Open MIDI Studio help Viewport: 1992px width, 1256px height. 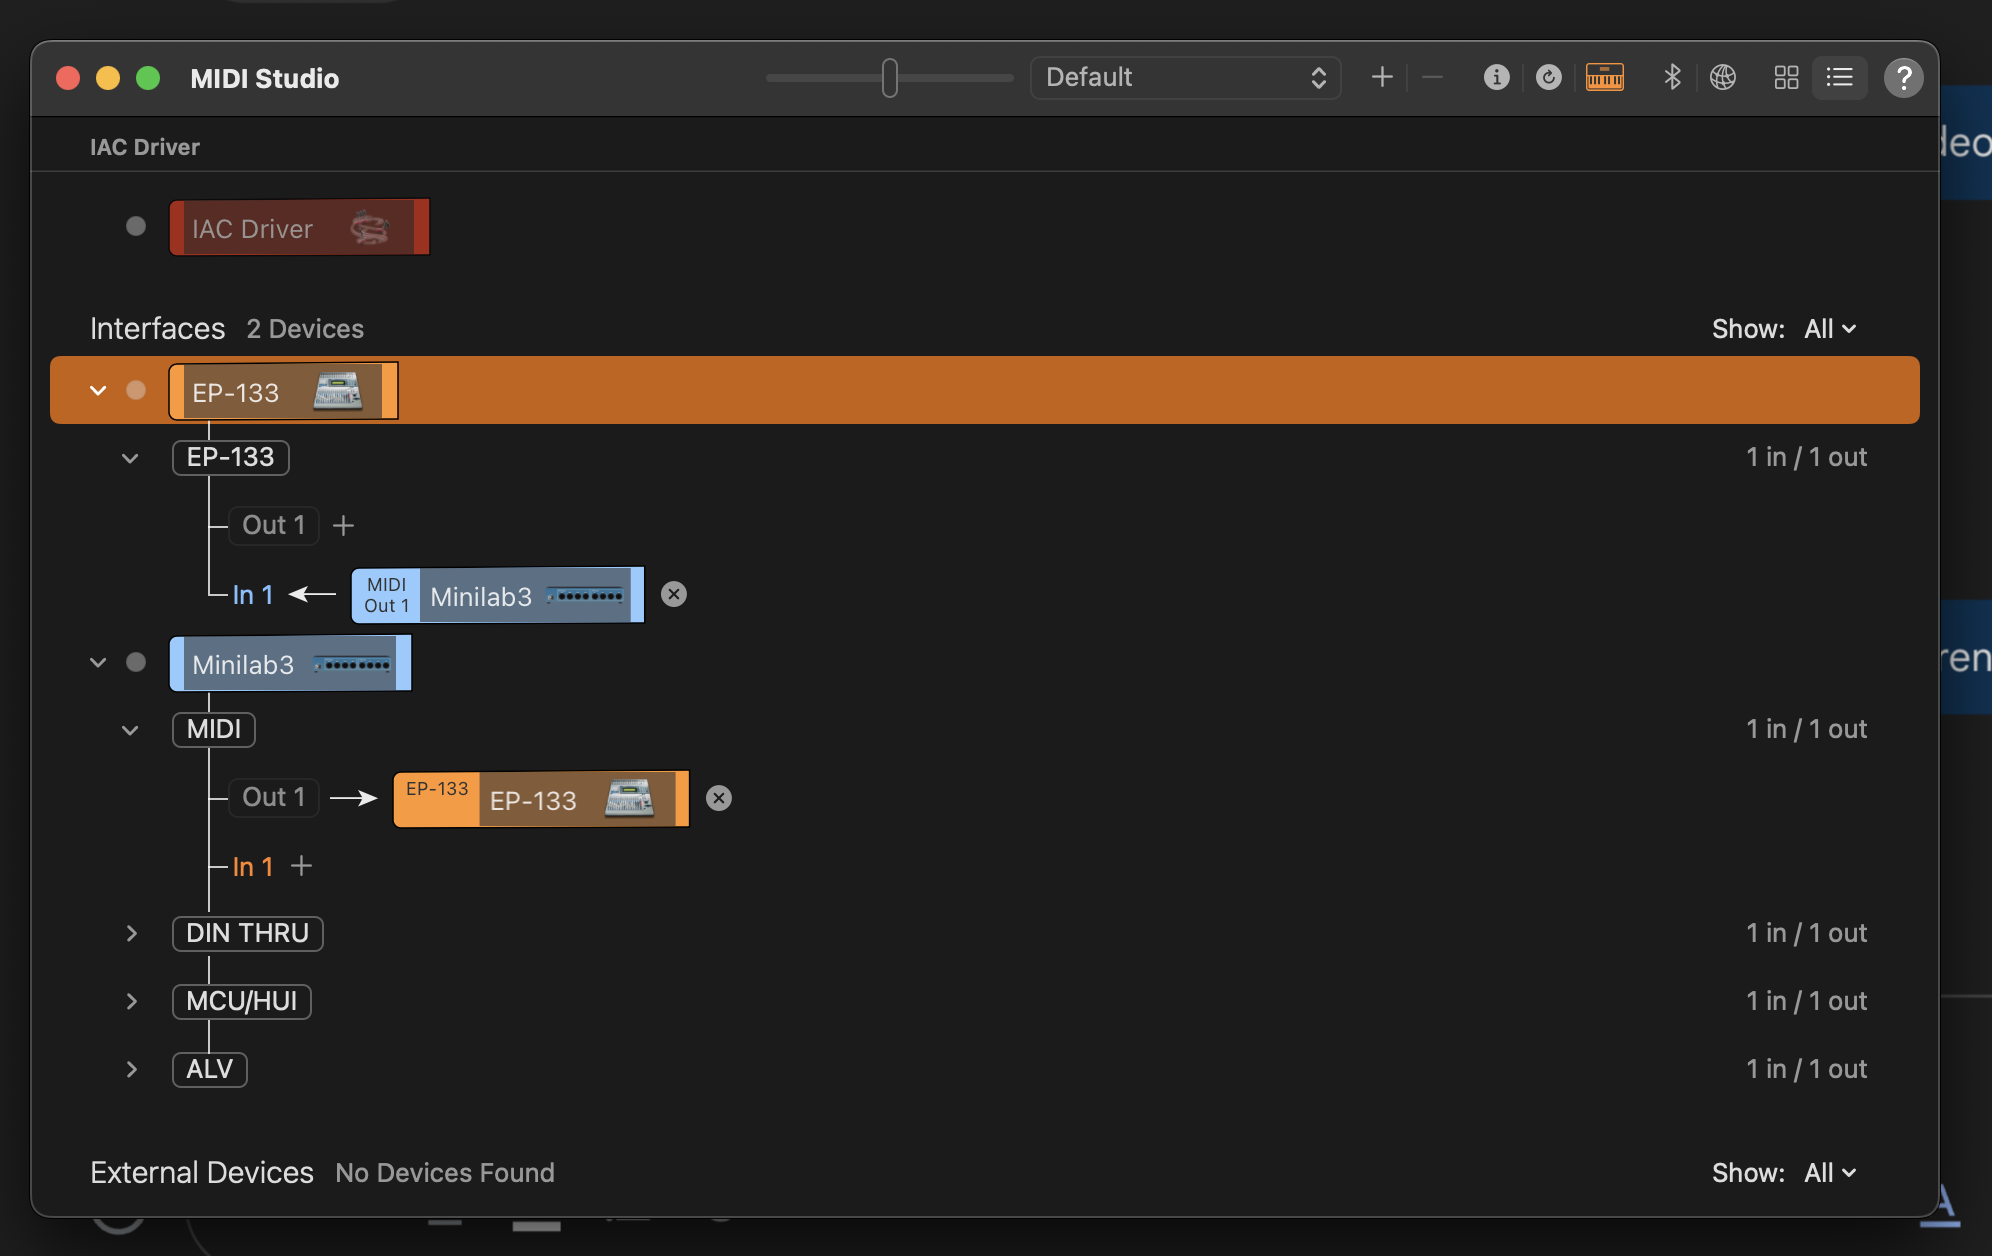click(x=1903, y=77)
